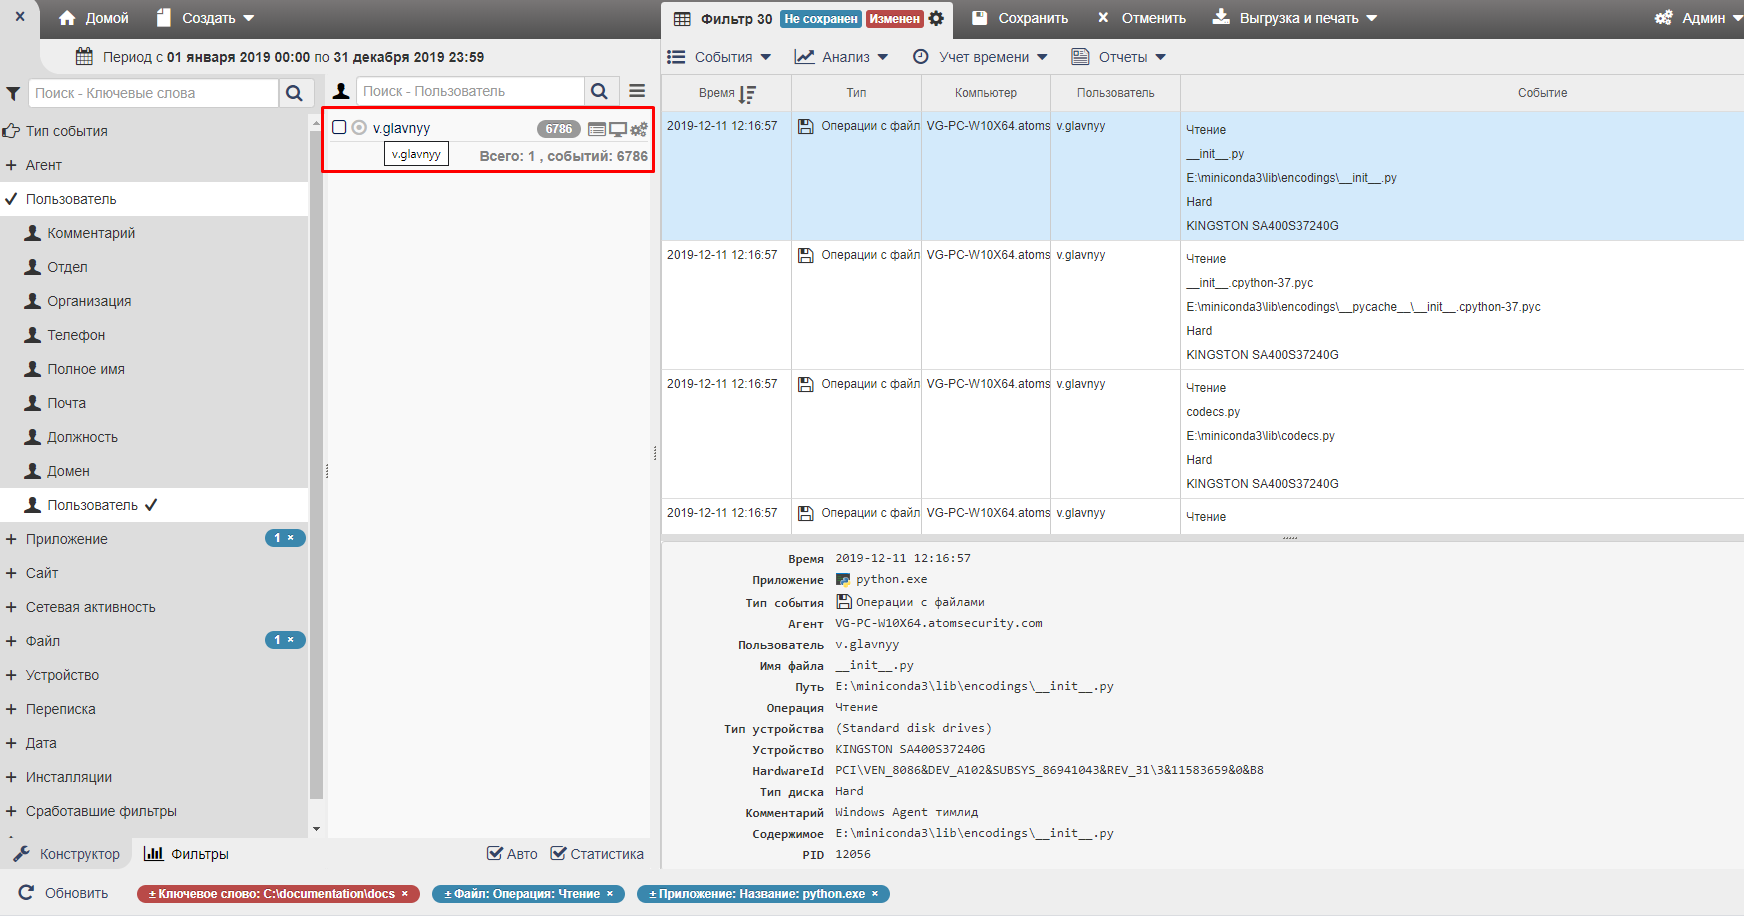Open the События dropdown menu

pyautogui.click(x=720, y=57)
